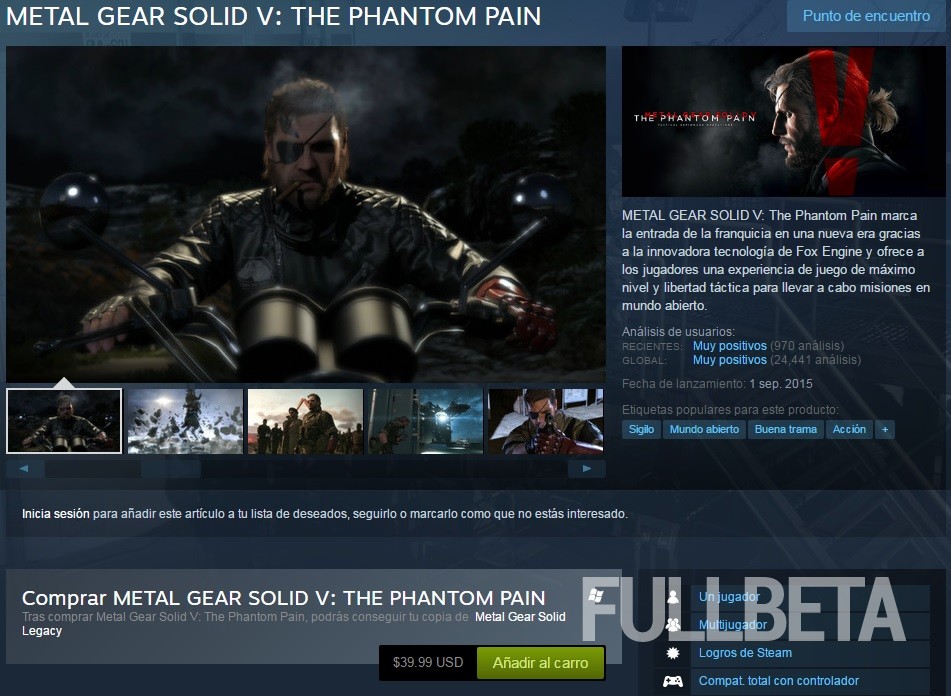
Task: Add the game to cart with Añadir al carro
Action: (540, 663)
